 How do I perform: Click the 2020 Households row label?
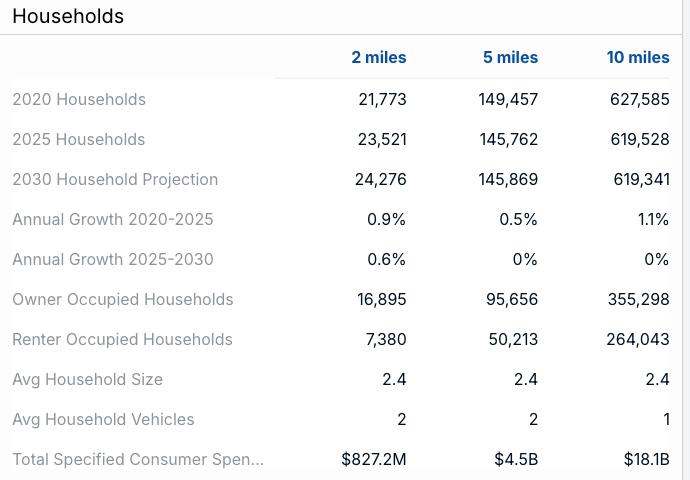[79, 99]
